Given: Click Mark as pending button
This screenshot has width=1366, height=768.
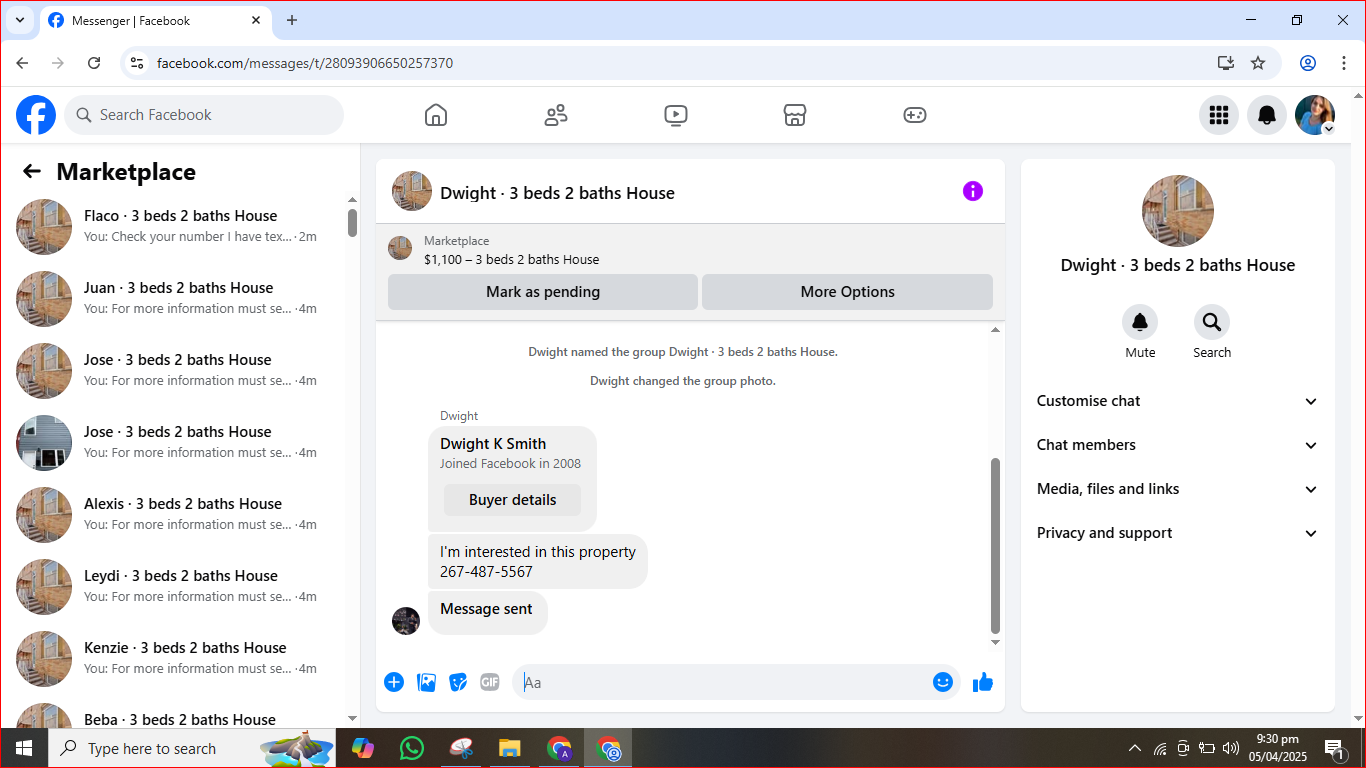Looking at the screenshot, I should [543, 292].
